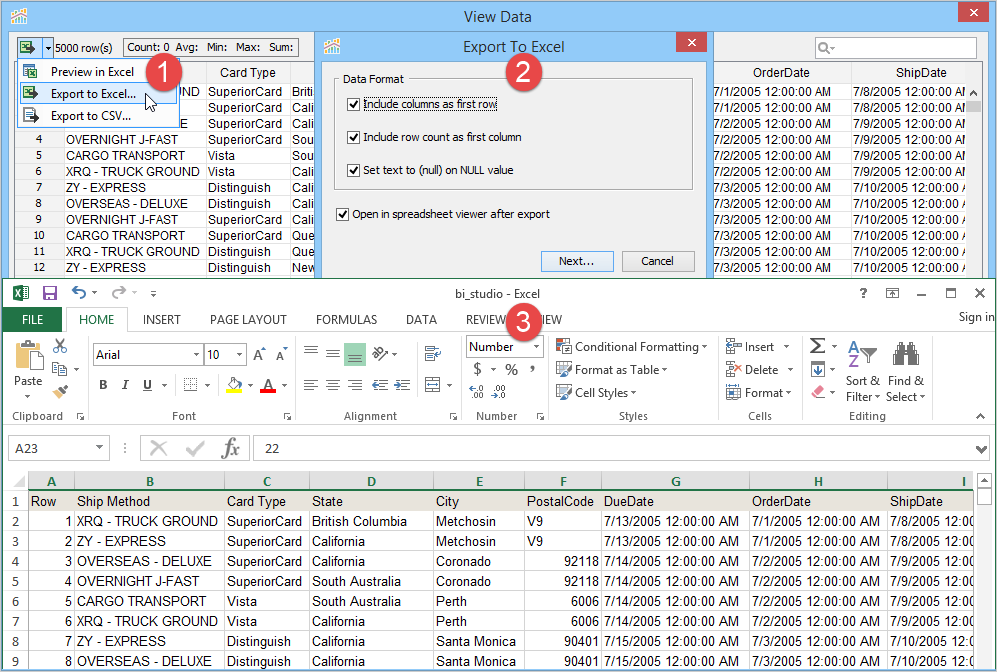Click the Excel Save icon
The height and width of the screenshot is (672, 997).
click(x=50, y=292)
